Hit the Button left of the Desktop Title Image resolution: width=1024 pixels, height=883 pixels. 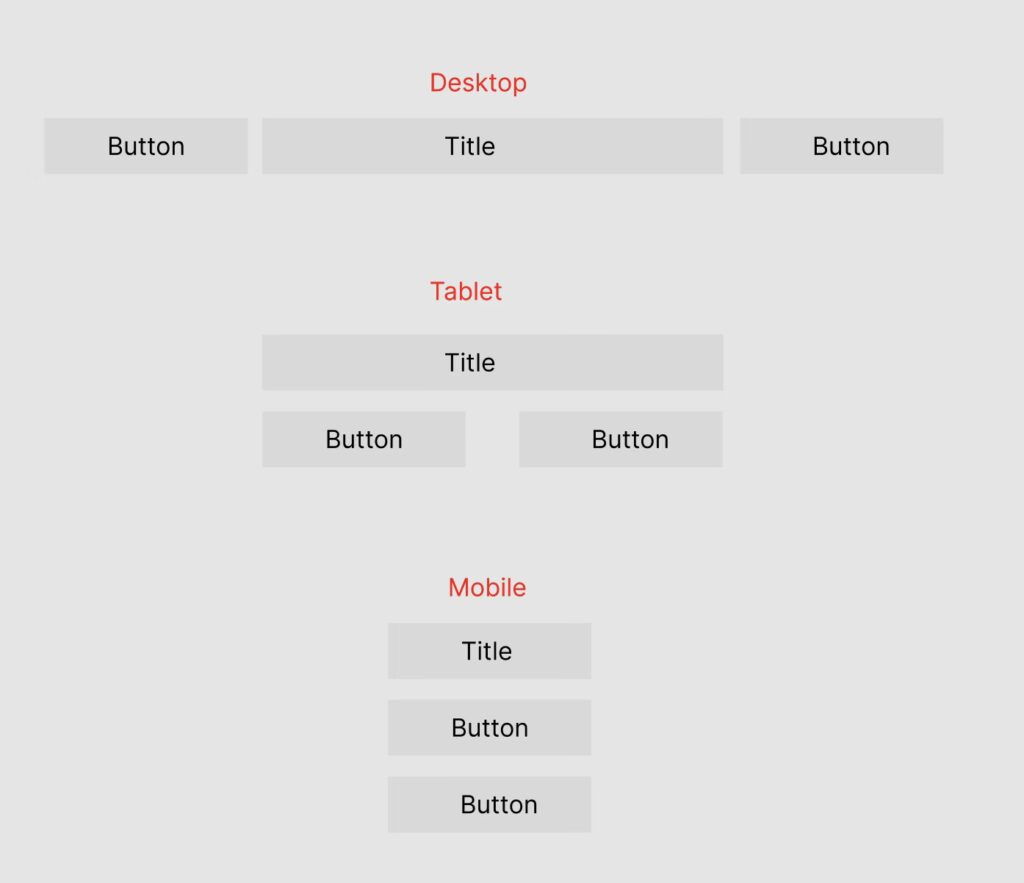(x=146, y=146)
